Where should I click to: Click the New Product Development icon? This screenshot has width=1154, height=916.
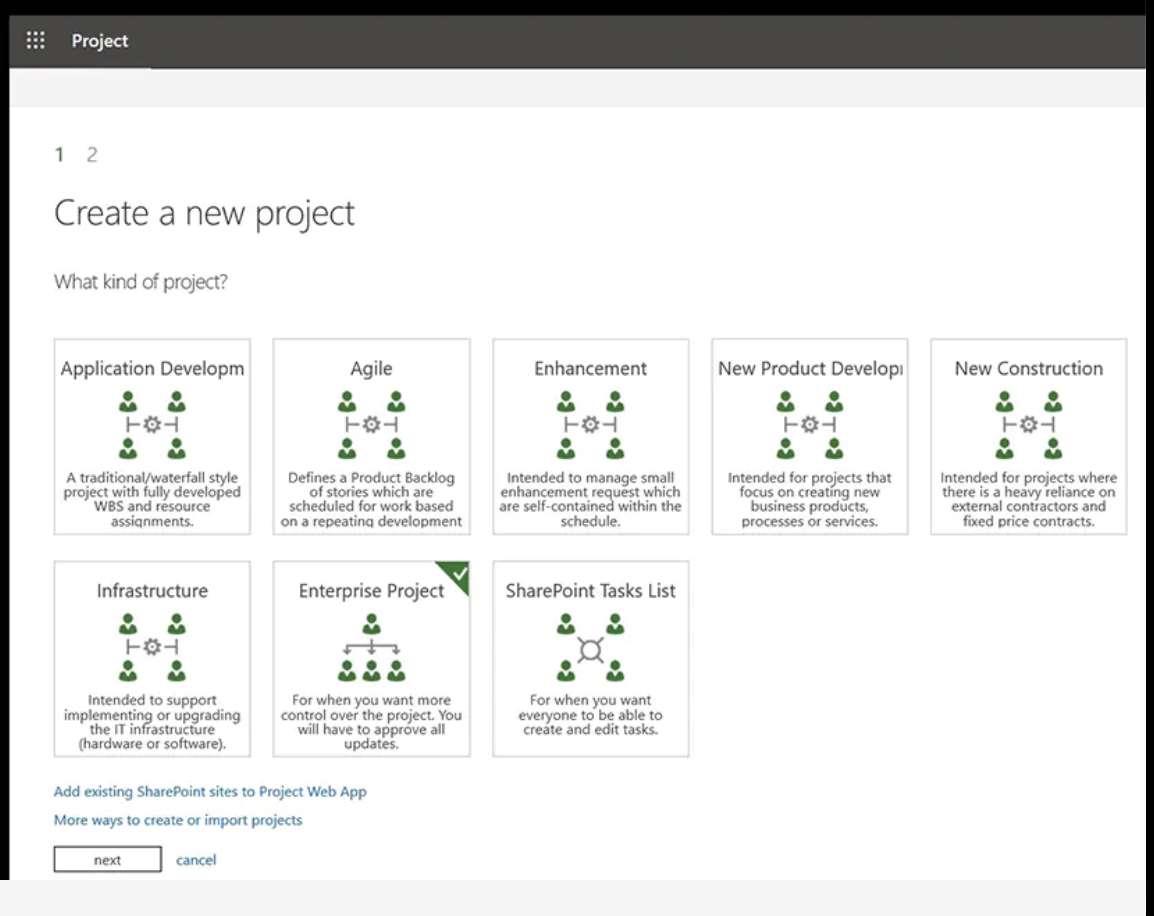click(x=809, y=425)
